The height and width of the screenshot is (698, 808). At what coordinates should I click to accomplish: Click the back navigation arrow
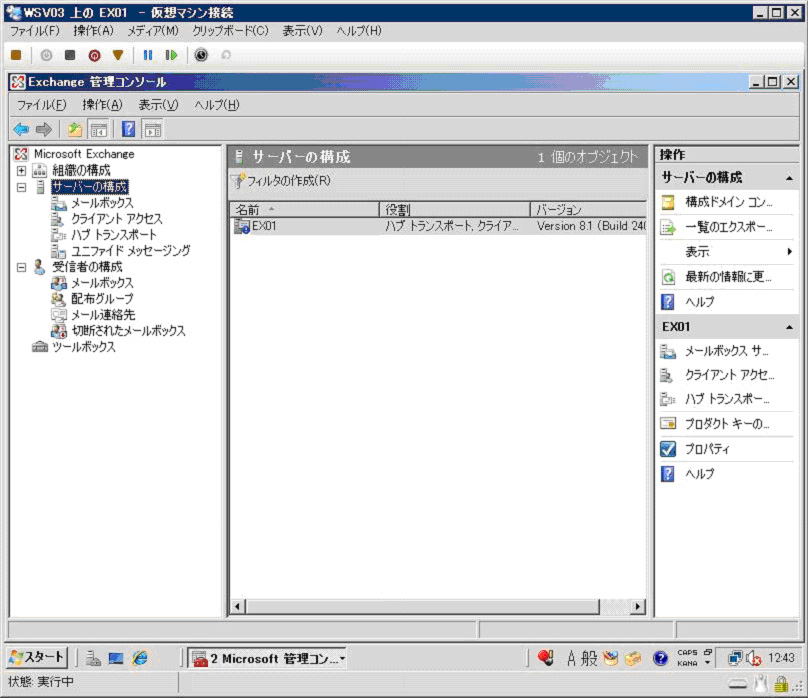point(21,128)
